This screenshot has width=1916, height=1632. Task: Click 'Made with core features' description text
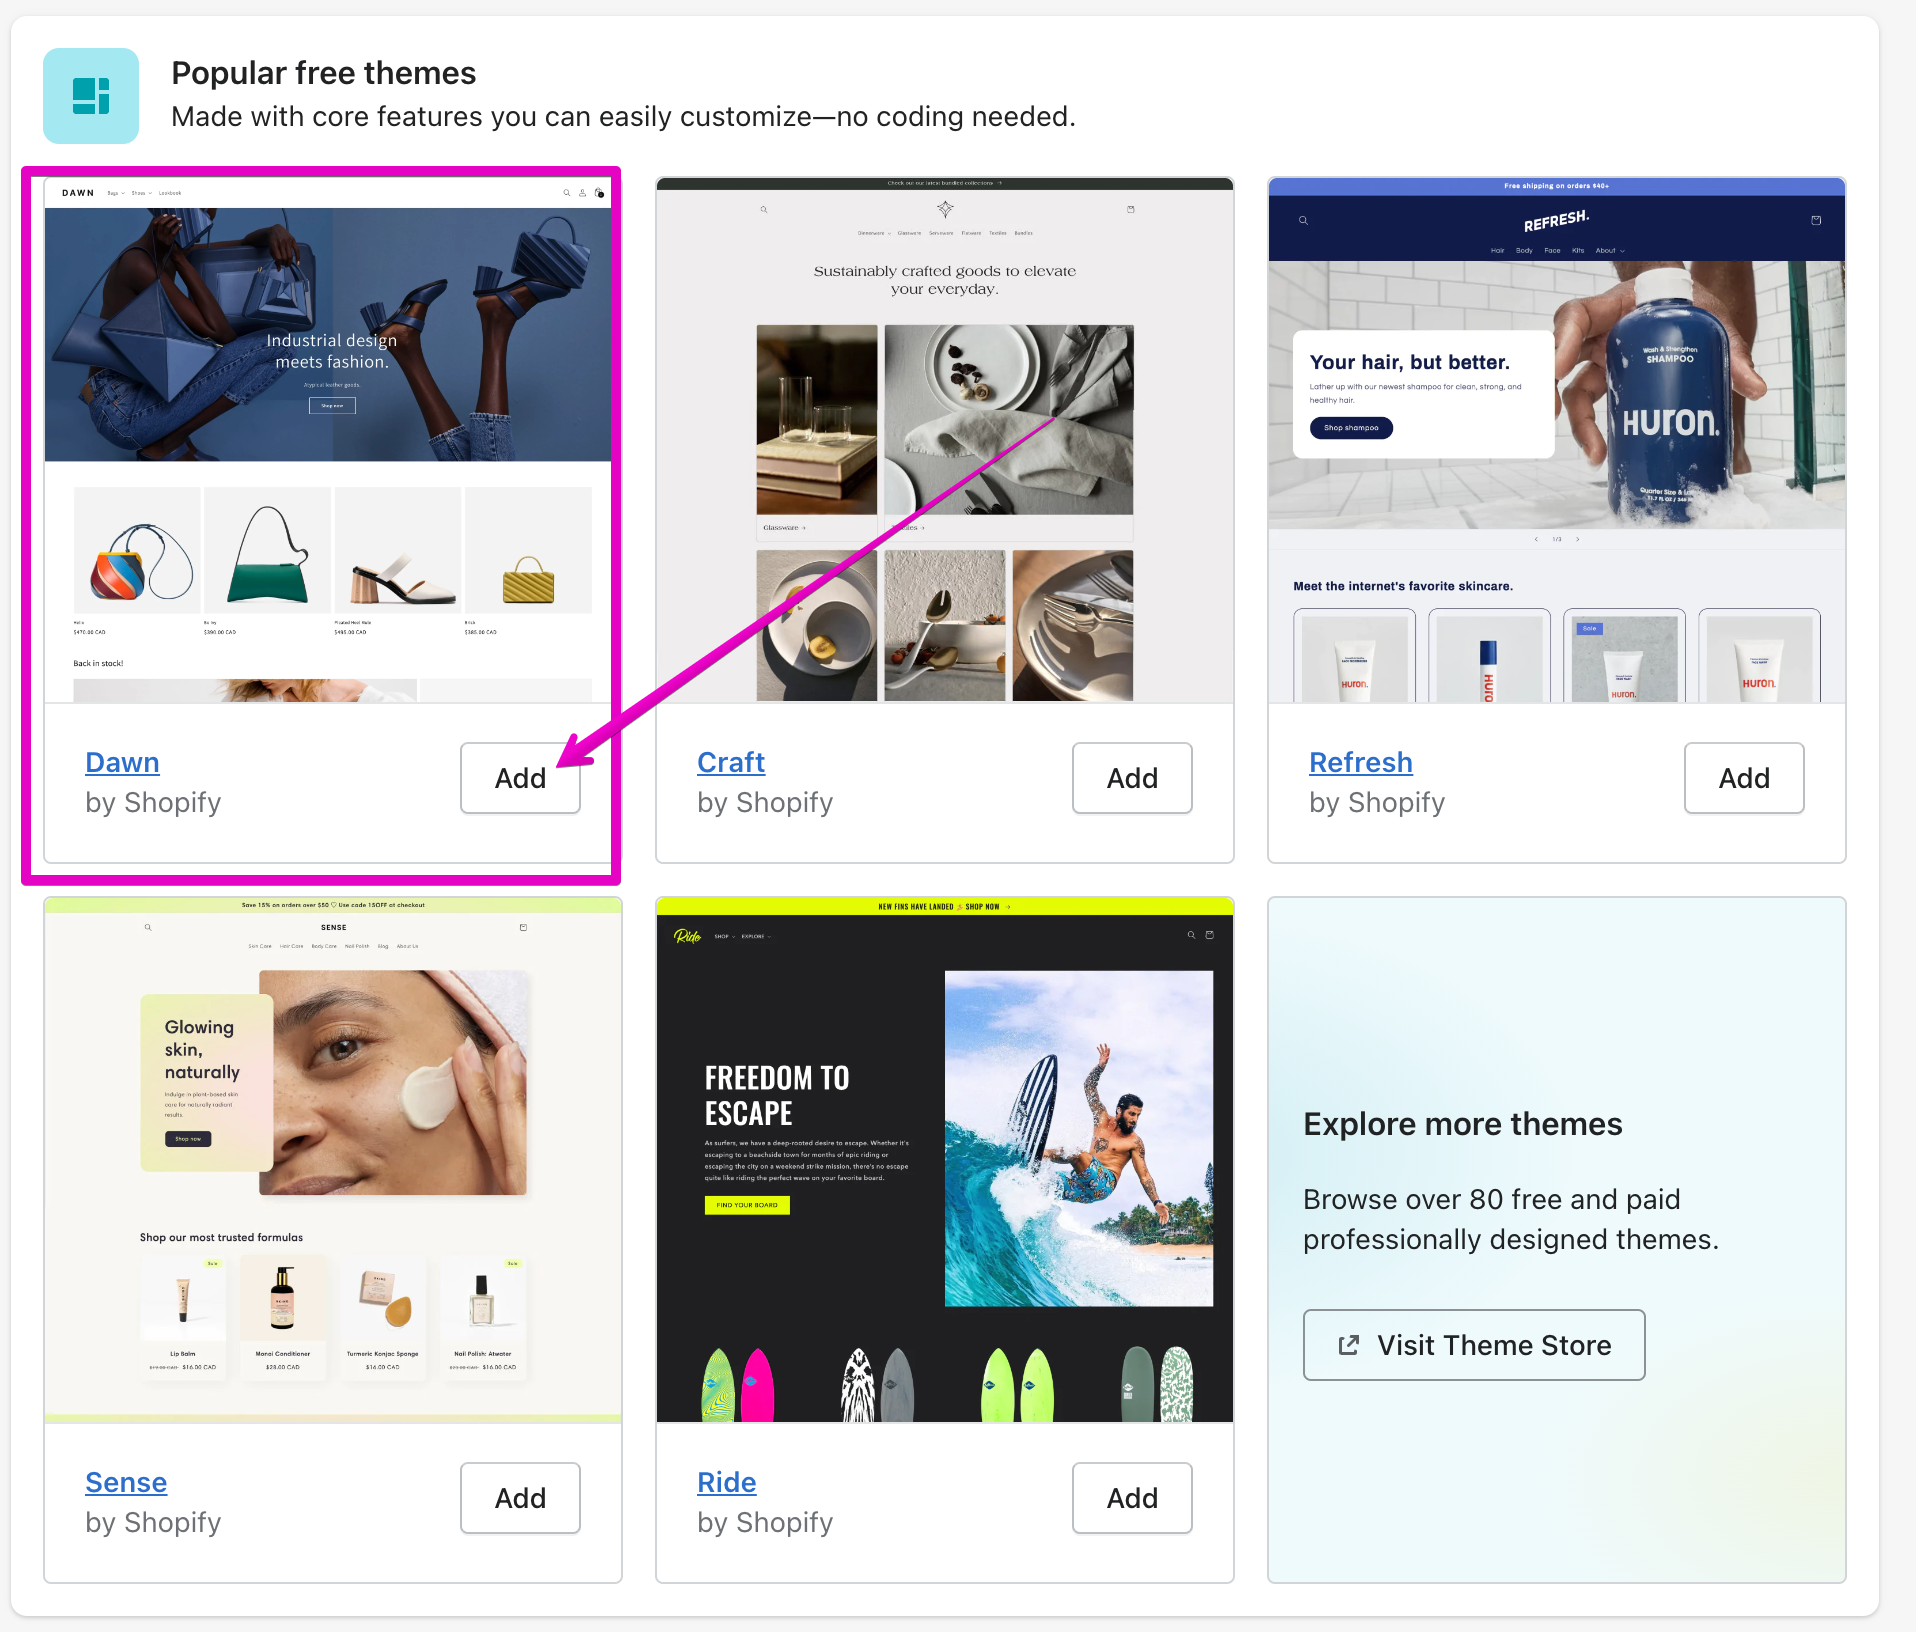point(624,117)
